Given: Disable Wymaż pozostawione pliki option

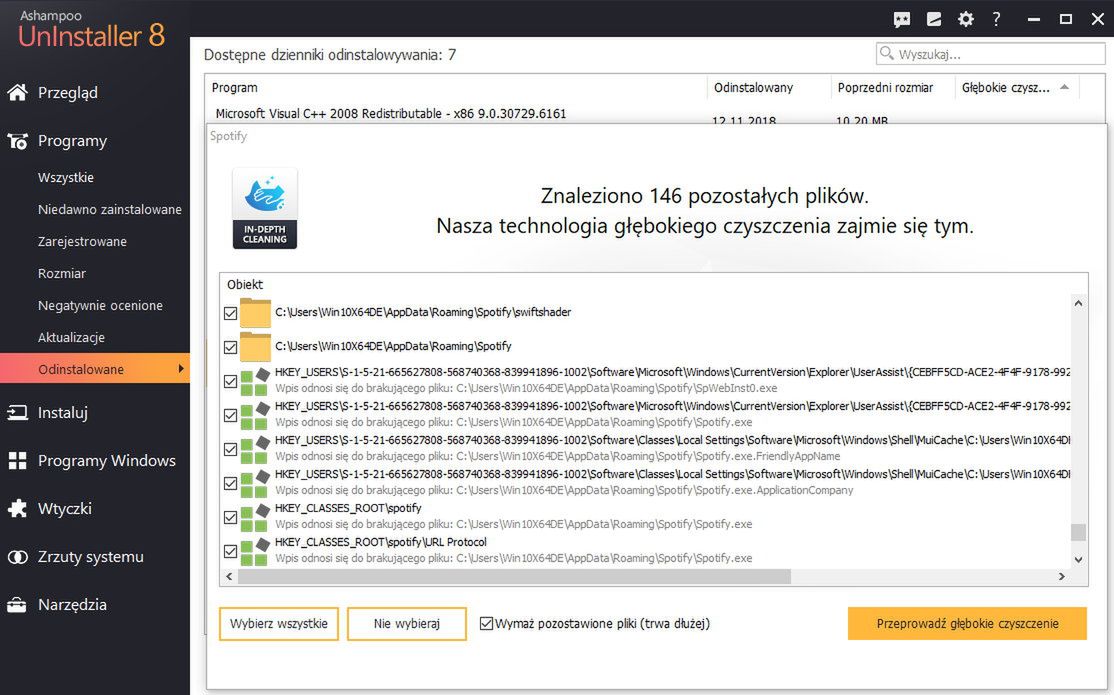Looking at the screenshot, I should [487, 623].
